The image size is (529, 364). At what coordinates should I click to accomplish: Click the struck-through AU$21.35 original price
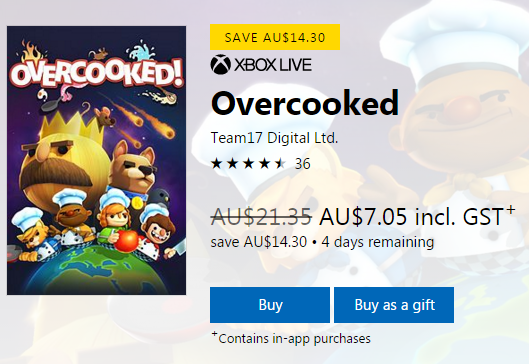click(x=261, y=216)
